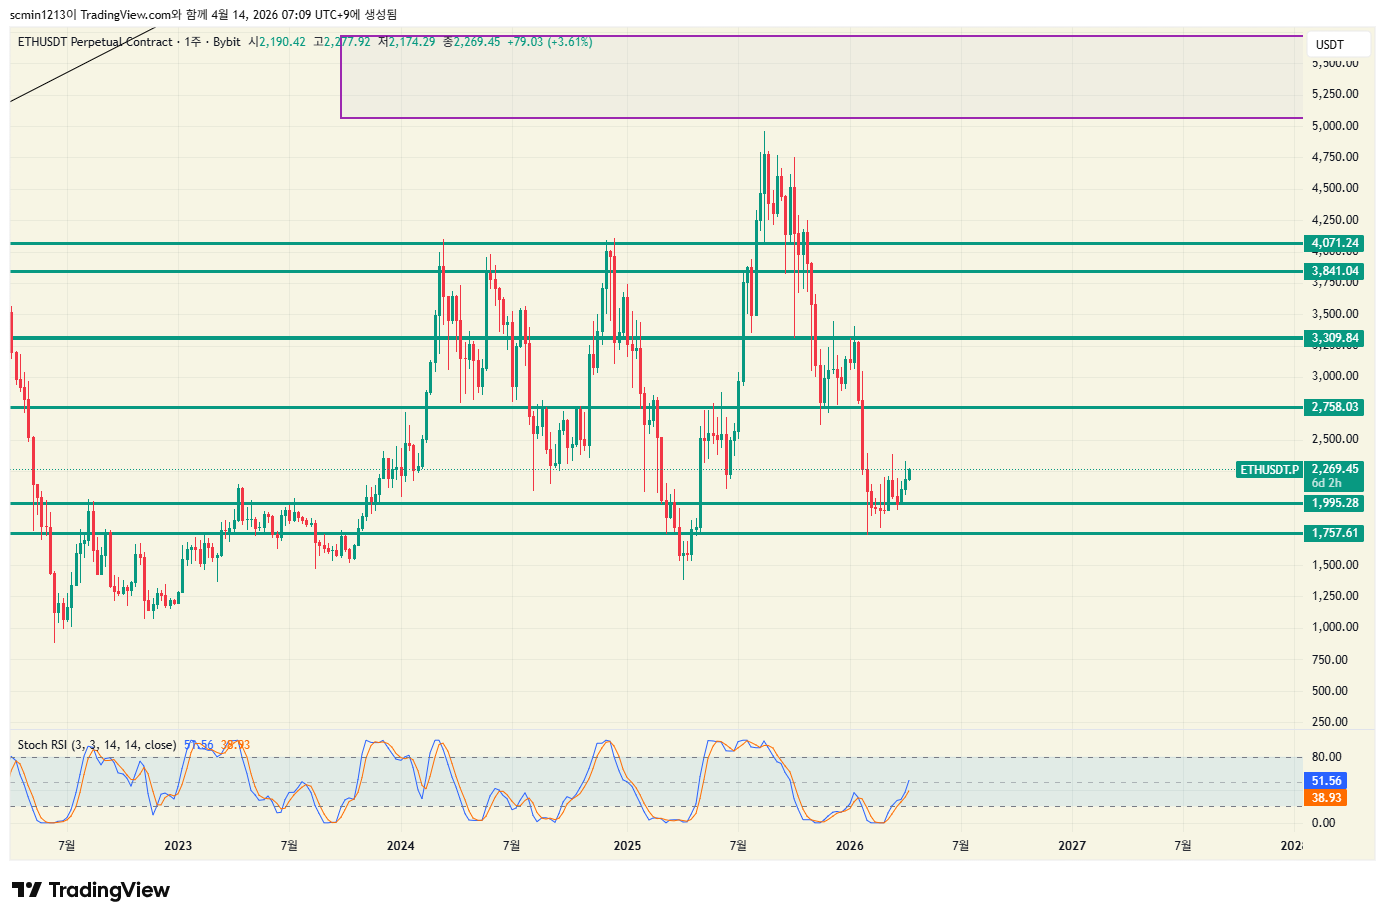Click the TradingView logo at bottom left

coord(91,890)
